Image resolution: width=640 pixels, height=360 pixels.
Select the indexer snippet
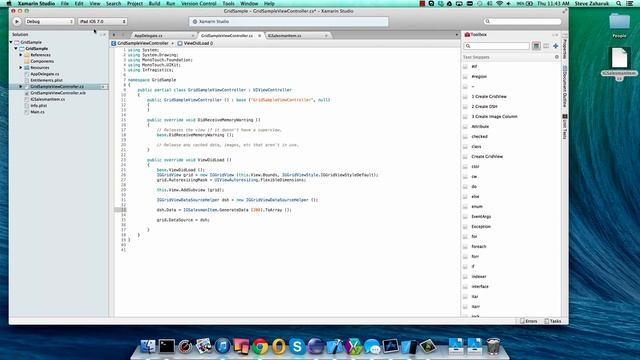479,276
